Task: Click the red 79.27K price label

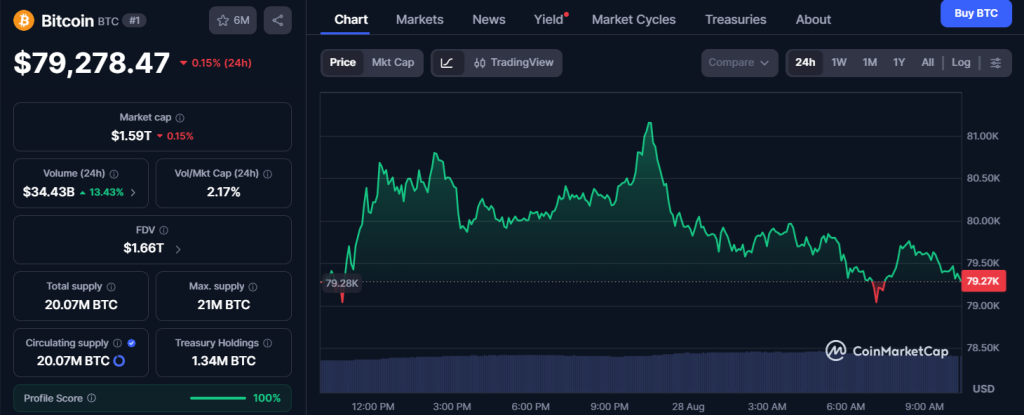Action: coord(984,282)
